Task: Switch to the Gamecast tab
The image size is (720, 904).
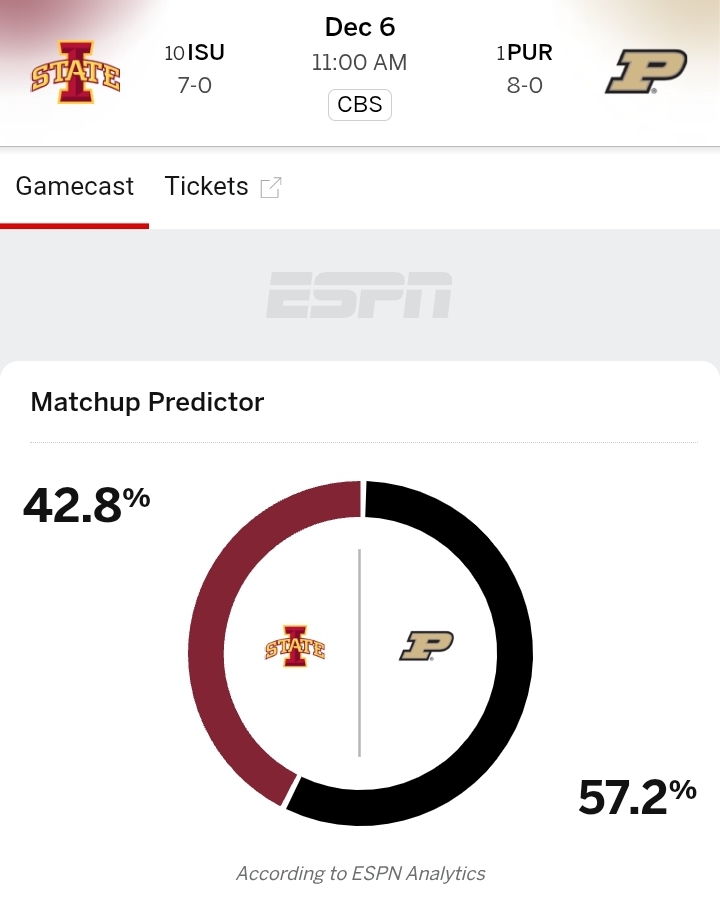Action: coord(75,187)
